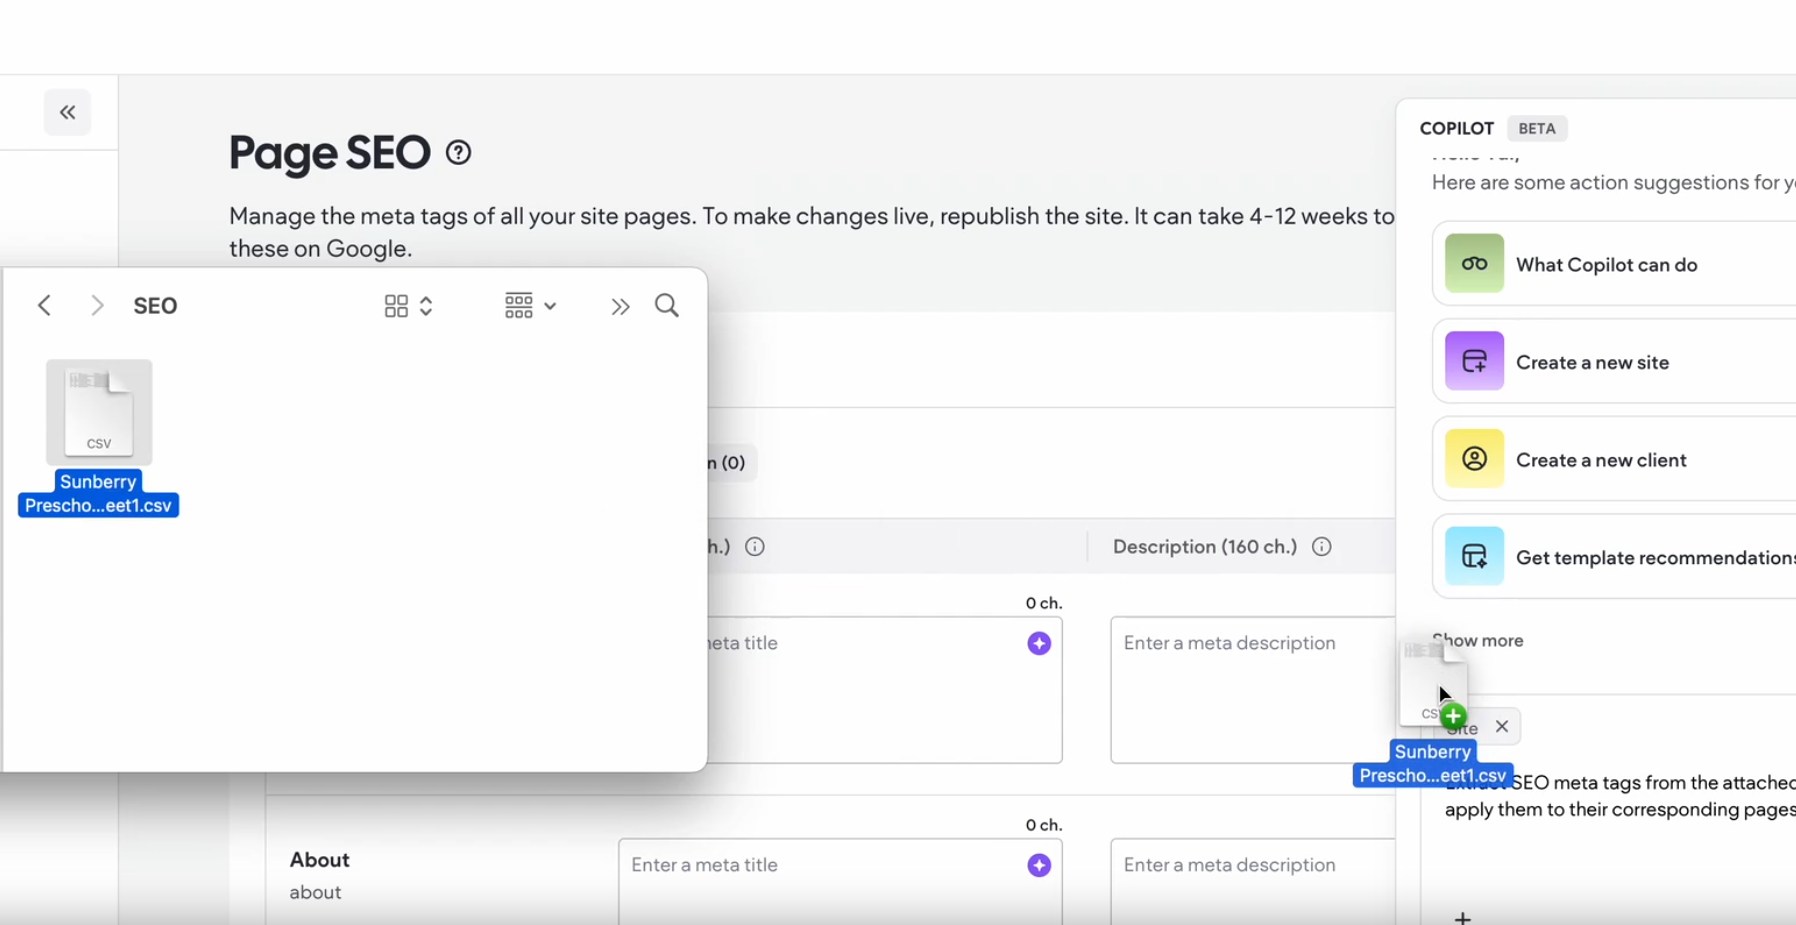
Task: Click the What Copilot can do icon
Action: [1474, 264]
